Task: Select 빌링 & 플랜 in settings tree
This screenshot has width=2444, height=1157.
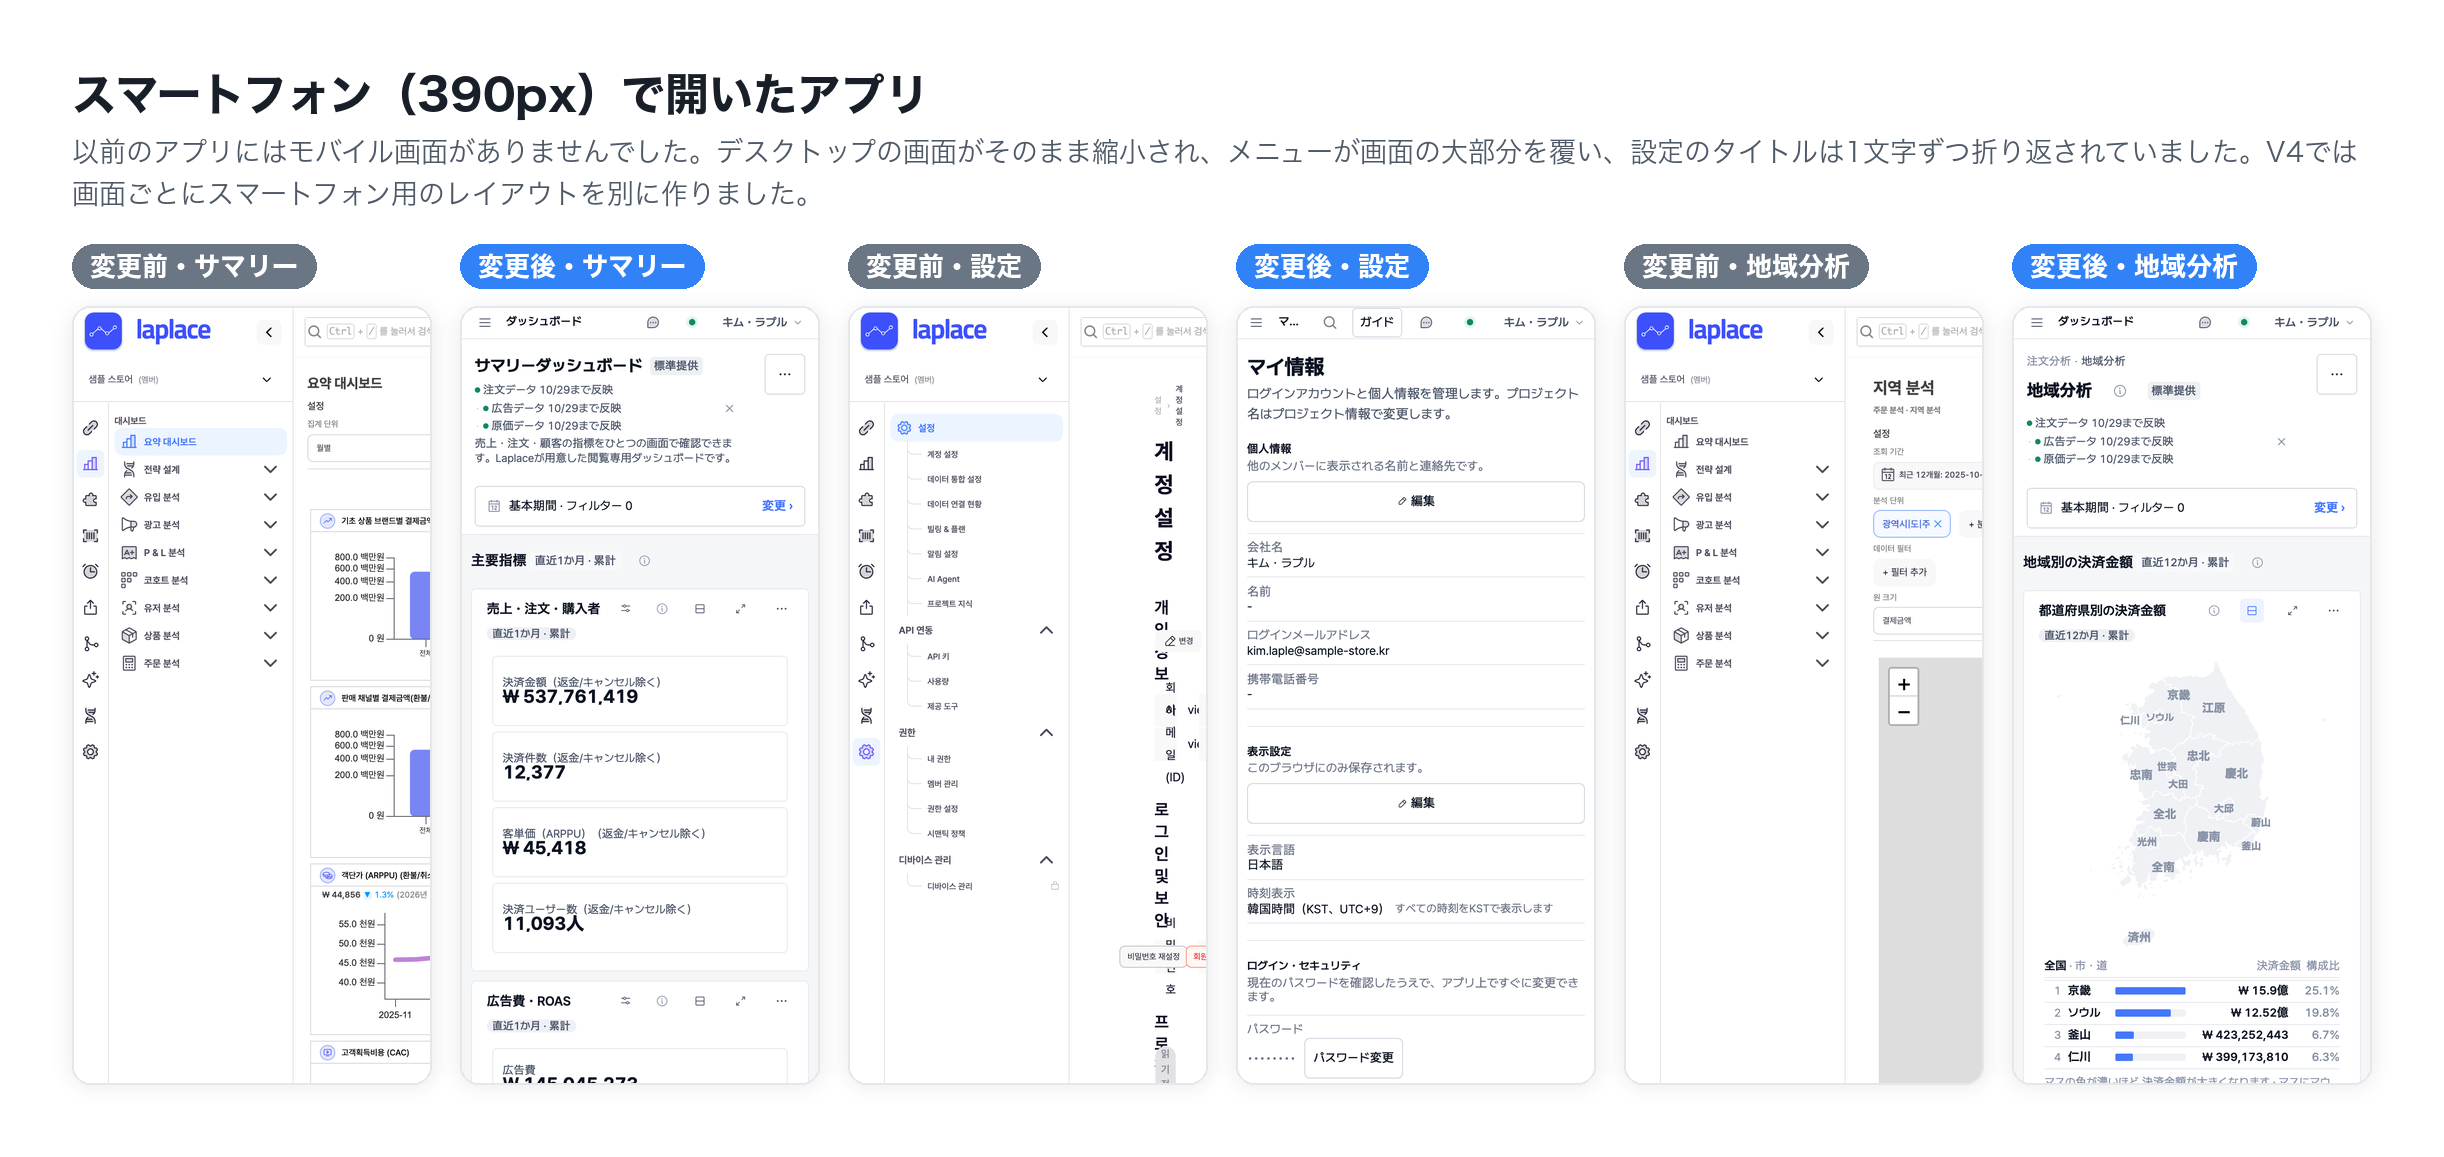Action: (946, 529)
